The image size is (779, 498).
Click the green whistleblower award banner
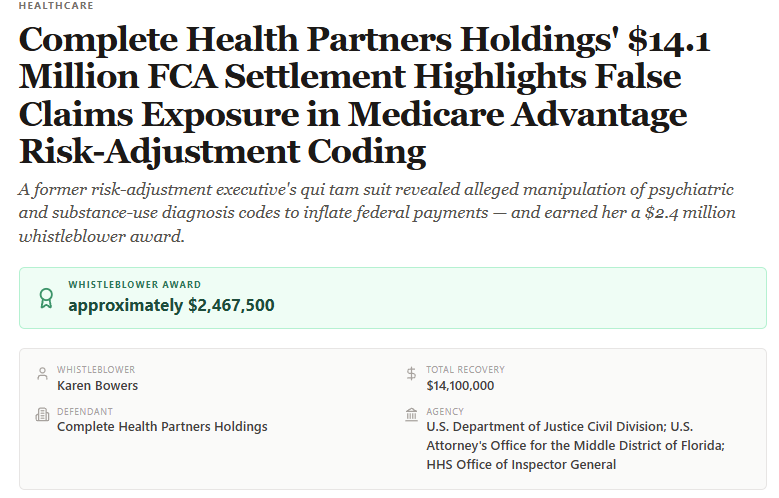(392, 298)
